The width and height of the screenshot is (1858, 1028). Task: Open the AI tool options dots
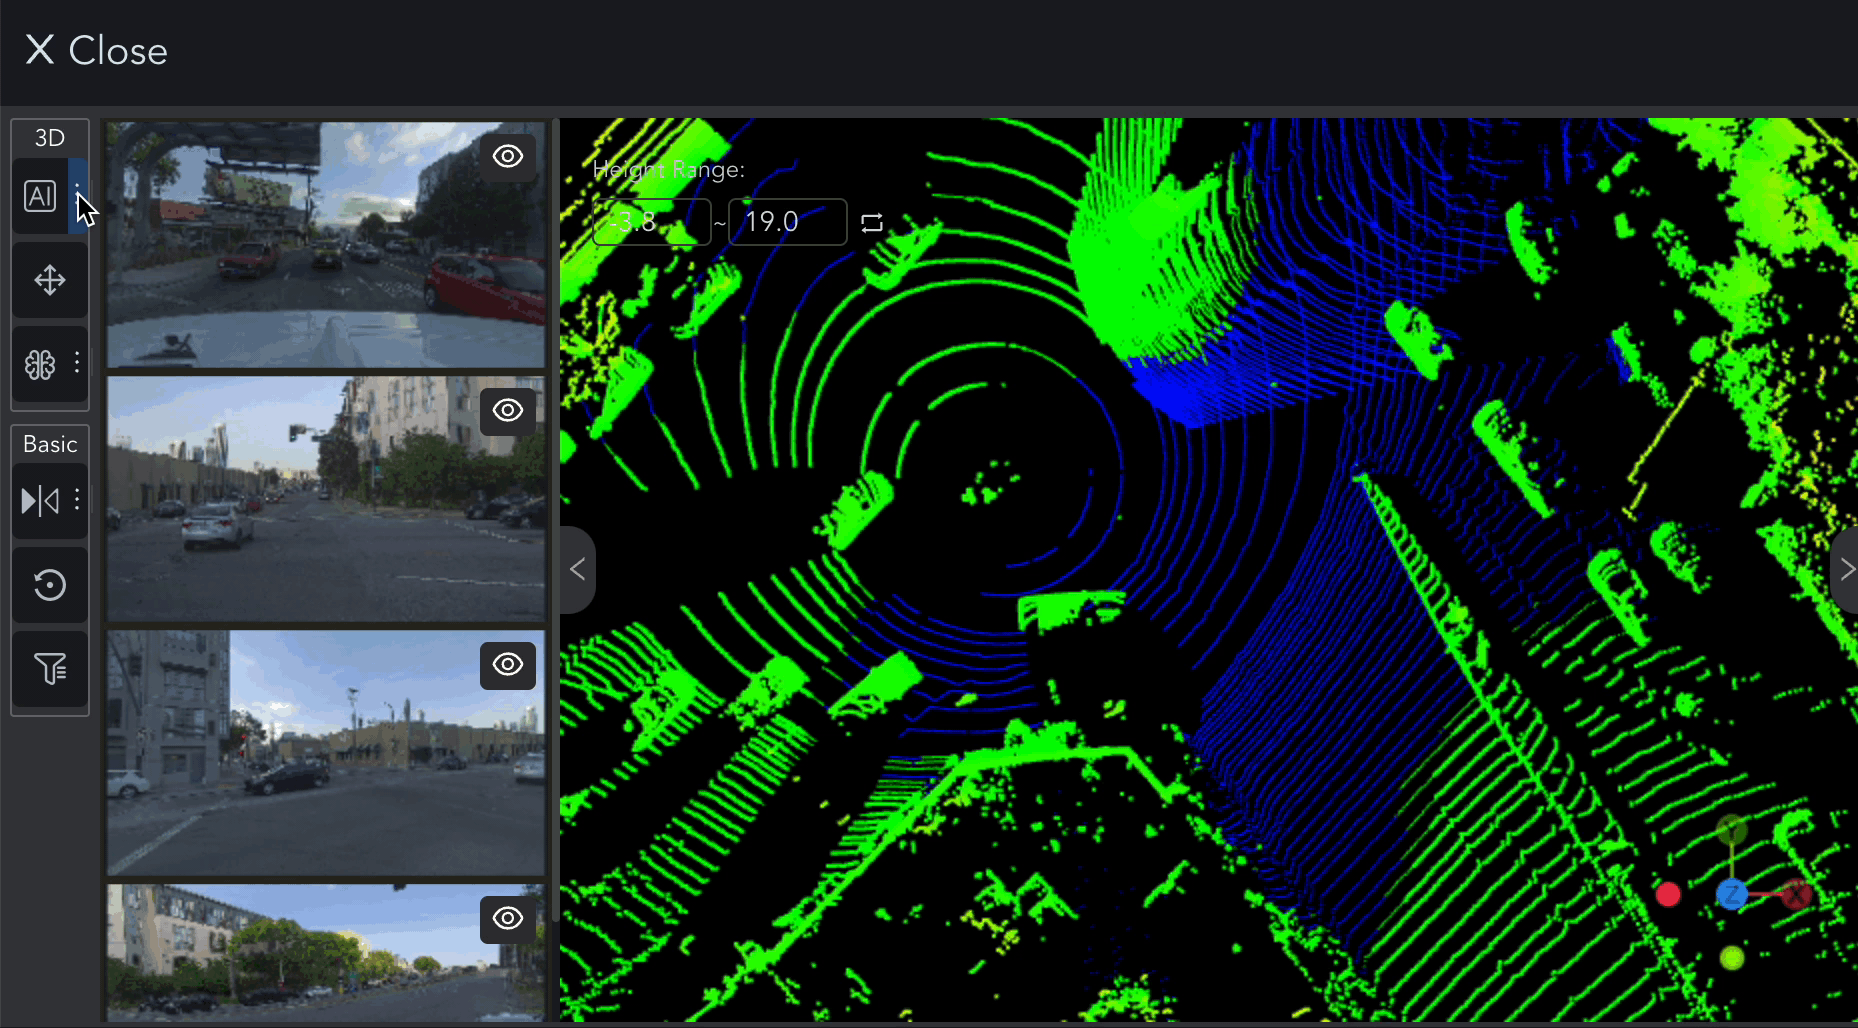click(77, 196)
